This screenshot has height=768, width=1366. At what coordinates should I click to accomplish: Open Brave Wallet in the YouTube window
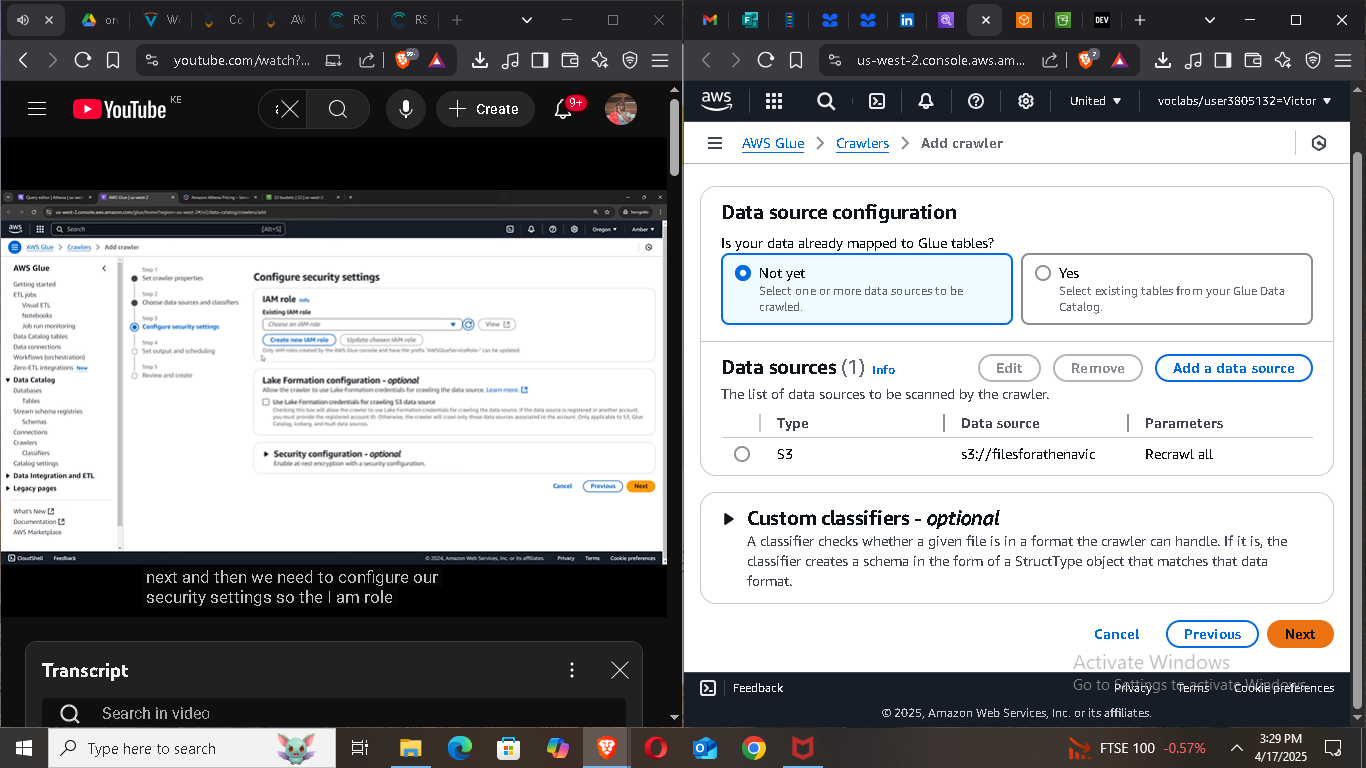570,60
